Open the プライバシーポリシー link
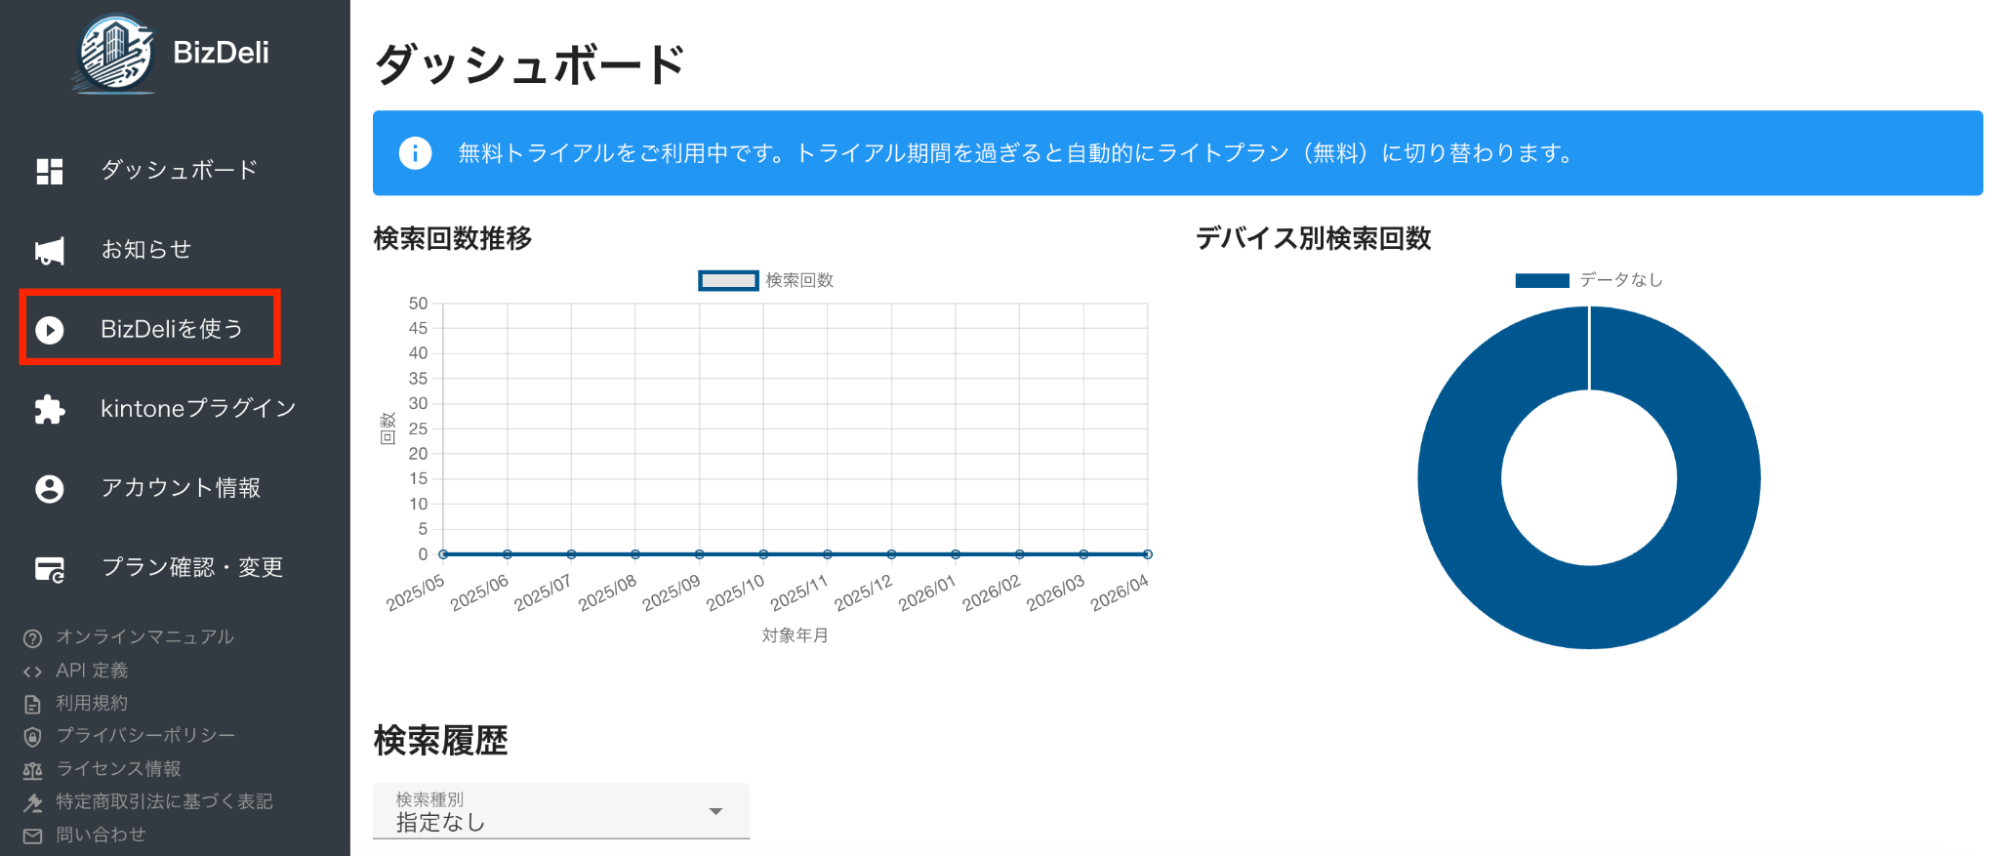 145,735
